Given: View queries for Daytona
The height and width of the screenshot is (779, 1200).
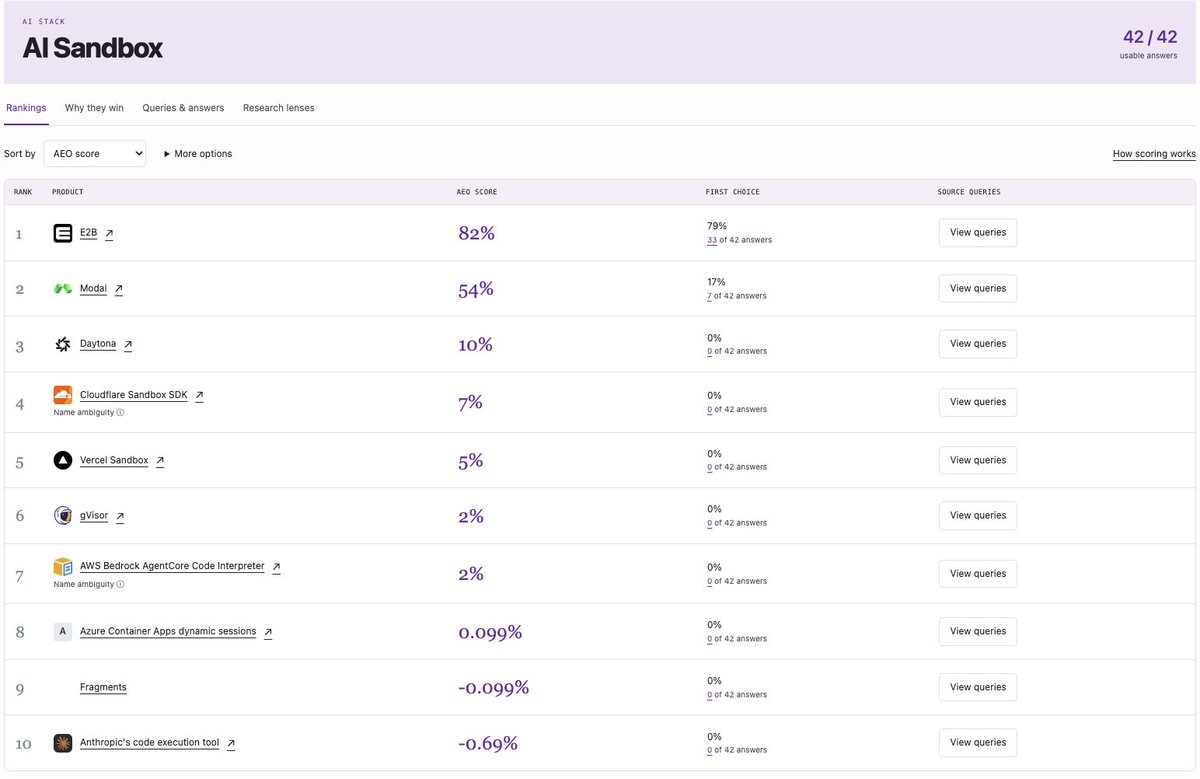Looking at the screenshot, I should tap(978, 343).
